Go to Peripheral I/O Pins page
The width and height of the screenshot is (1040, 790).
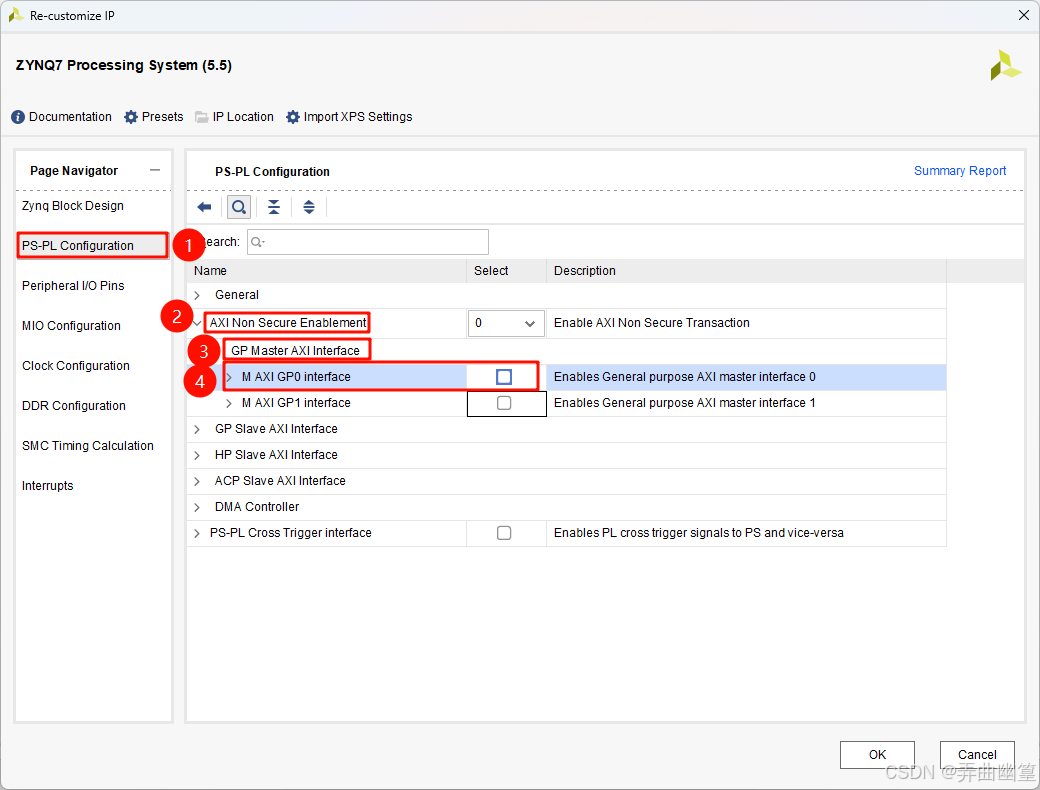[x=73, y=285]
